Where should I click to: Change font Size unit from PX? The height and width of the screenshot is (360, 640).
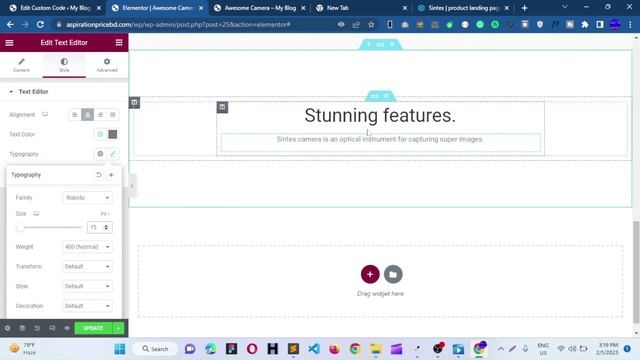[x=105, y=214]
